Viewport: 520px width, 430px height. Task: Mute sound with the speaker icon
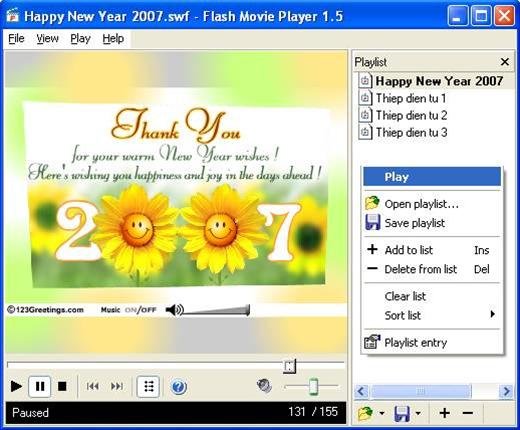(264, 386)
